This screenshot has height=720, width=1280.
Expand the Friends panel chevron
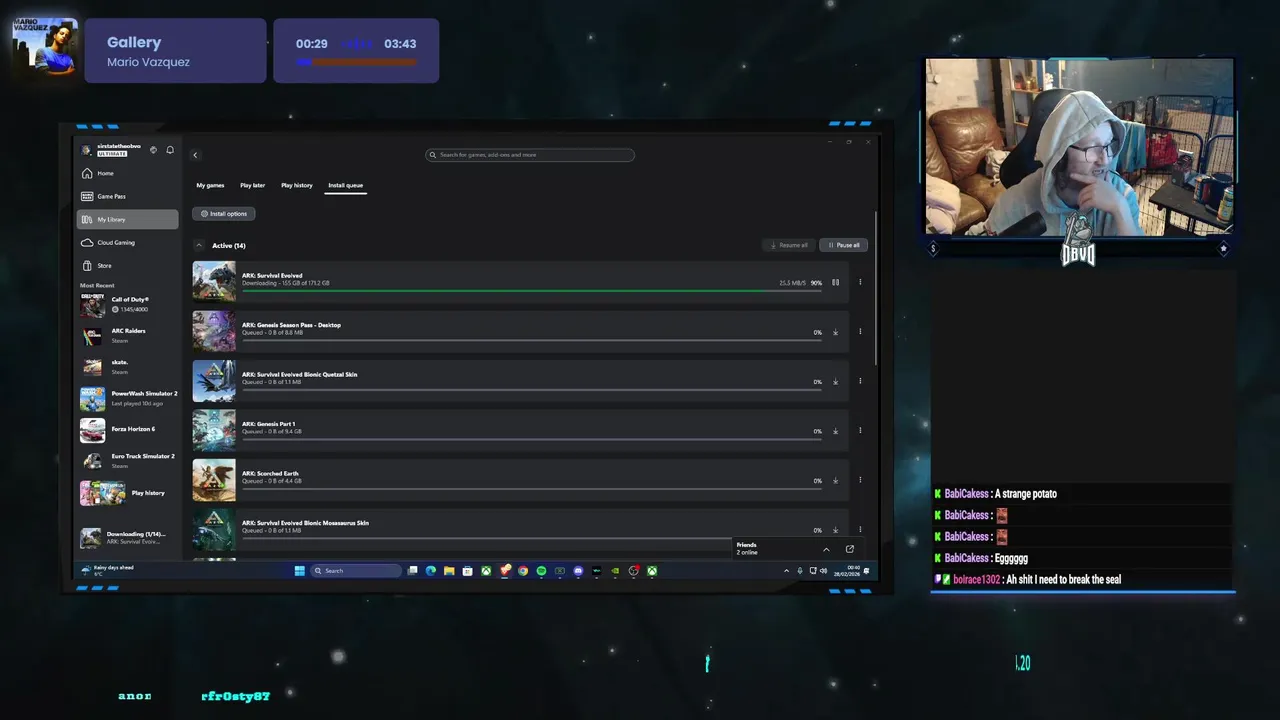pyautogui.click(x=826, y=549)
